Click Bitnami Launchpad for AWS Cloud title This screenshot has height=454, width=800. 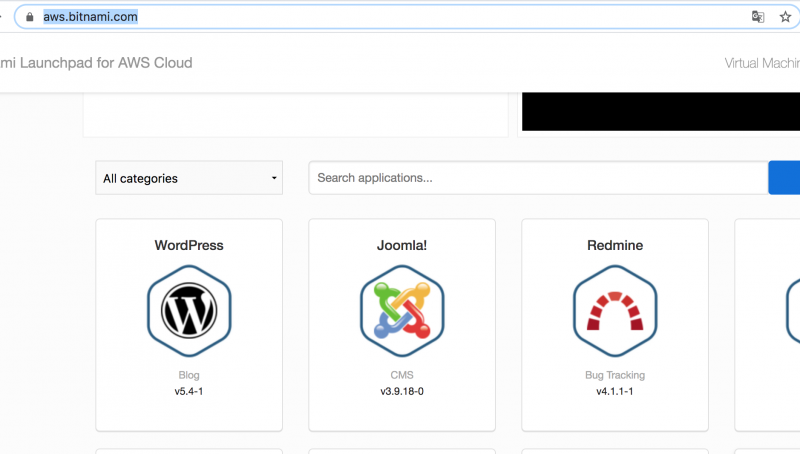coord(96,63)
